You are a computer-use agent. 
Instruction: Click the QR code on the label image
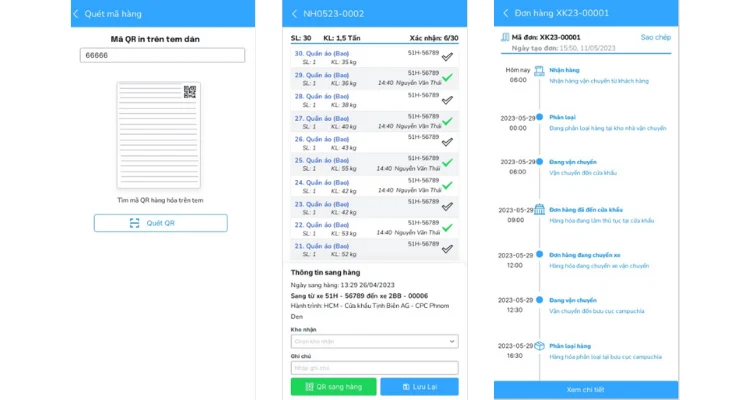click(190, 92)
